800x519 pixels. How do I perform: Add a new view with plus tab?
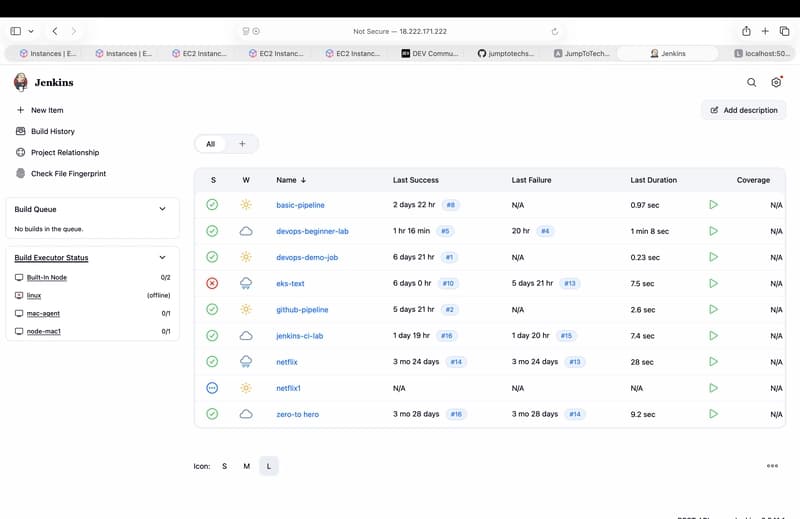(x=241, y=144)
